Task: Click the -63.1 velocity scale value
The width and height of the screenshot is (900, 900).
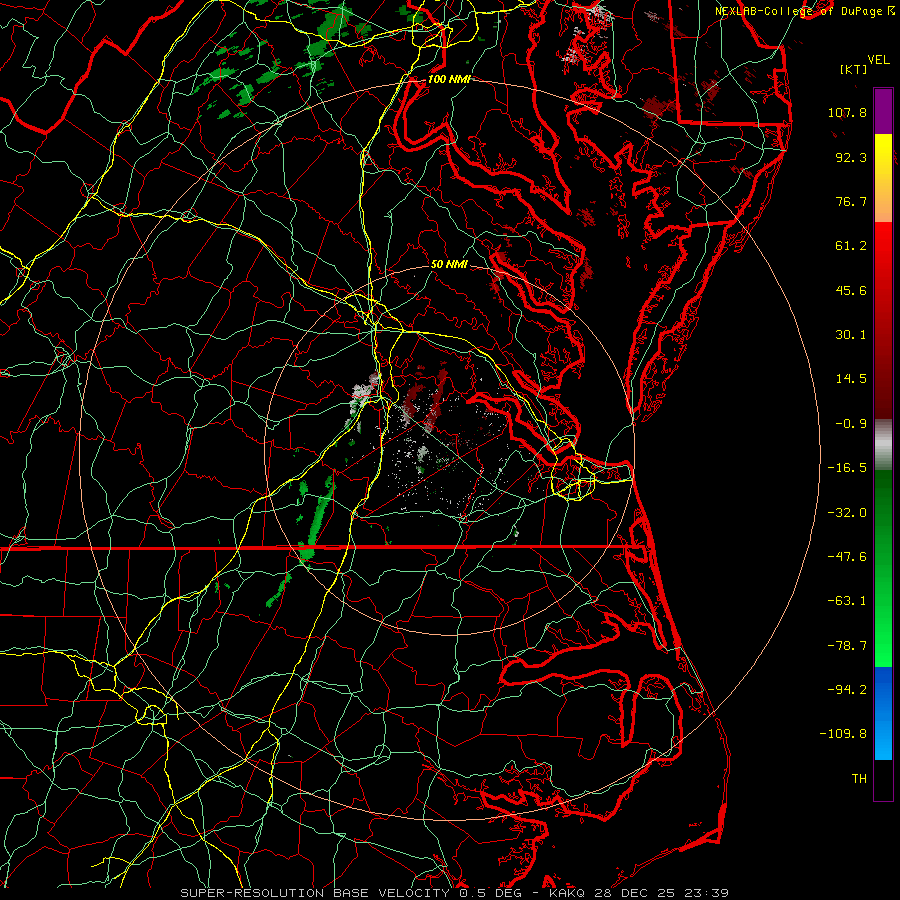Action: 847,601
